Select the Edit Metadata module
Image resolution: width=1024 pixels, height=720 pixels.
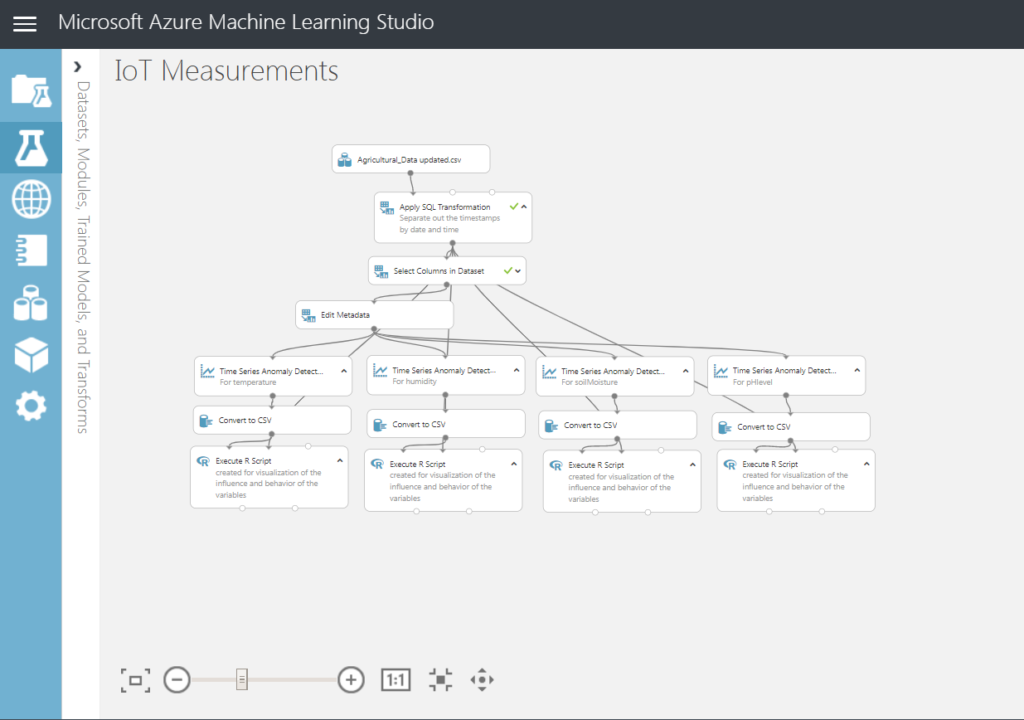374,315
